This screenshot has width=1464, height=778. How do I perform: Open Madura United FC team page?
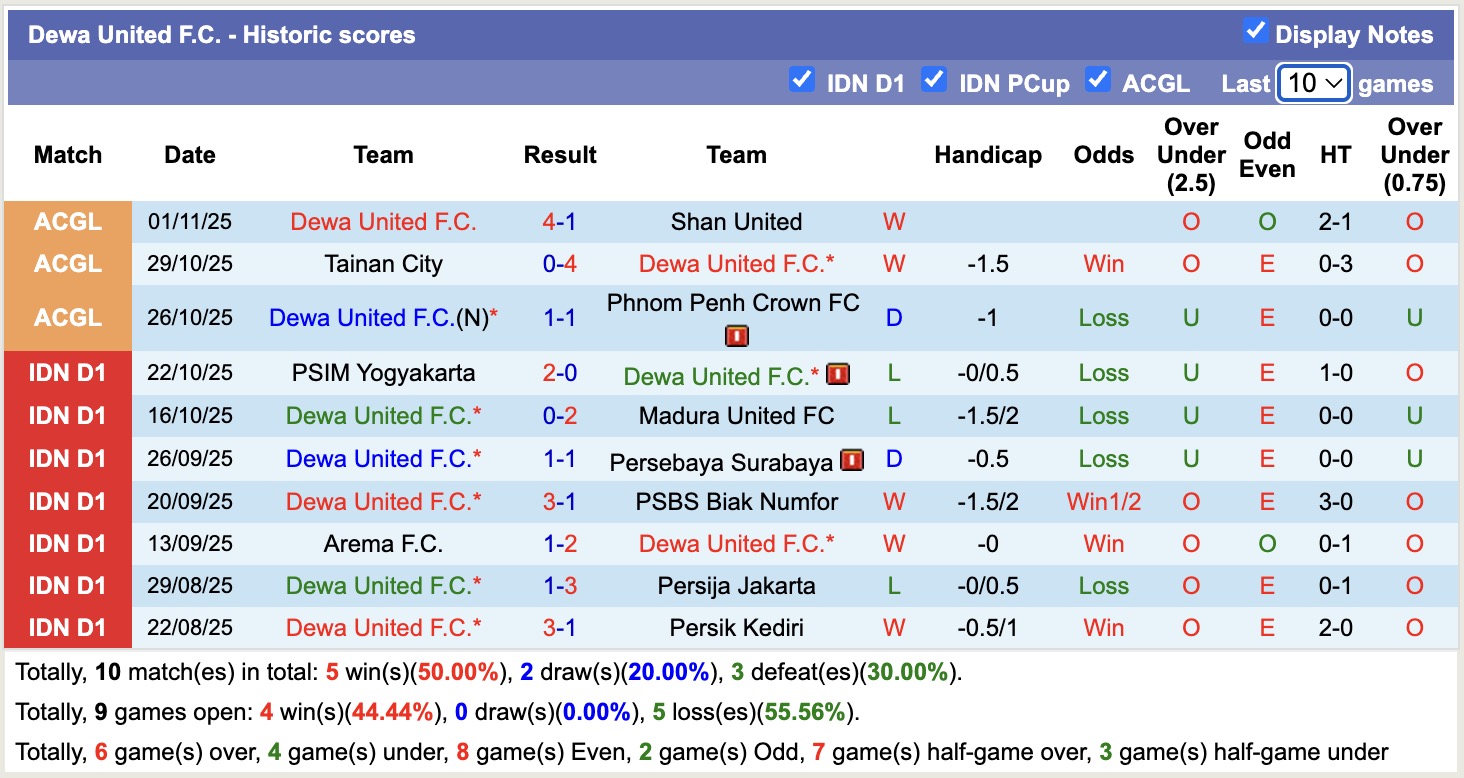tap(736, 415)
